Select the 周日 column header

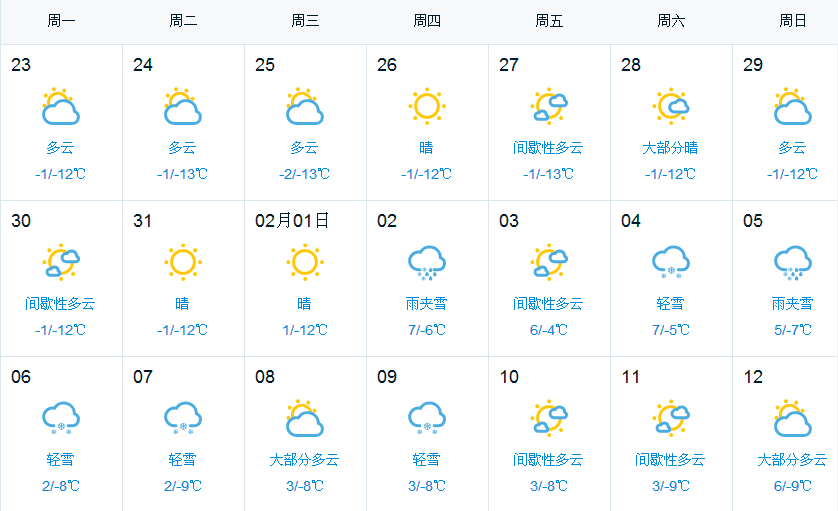[793, 21]
